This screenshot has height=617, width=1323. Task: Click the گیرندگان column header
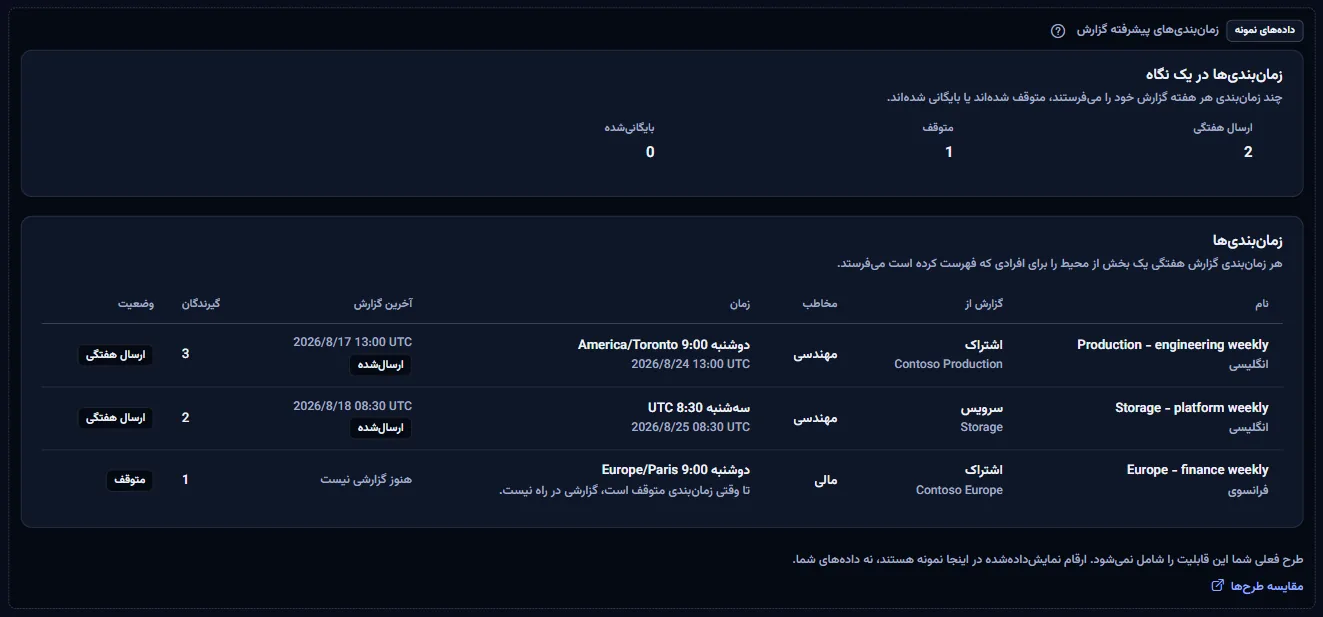pyautogui.click(x=200, y=304)
